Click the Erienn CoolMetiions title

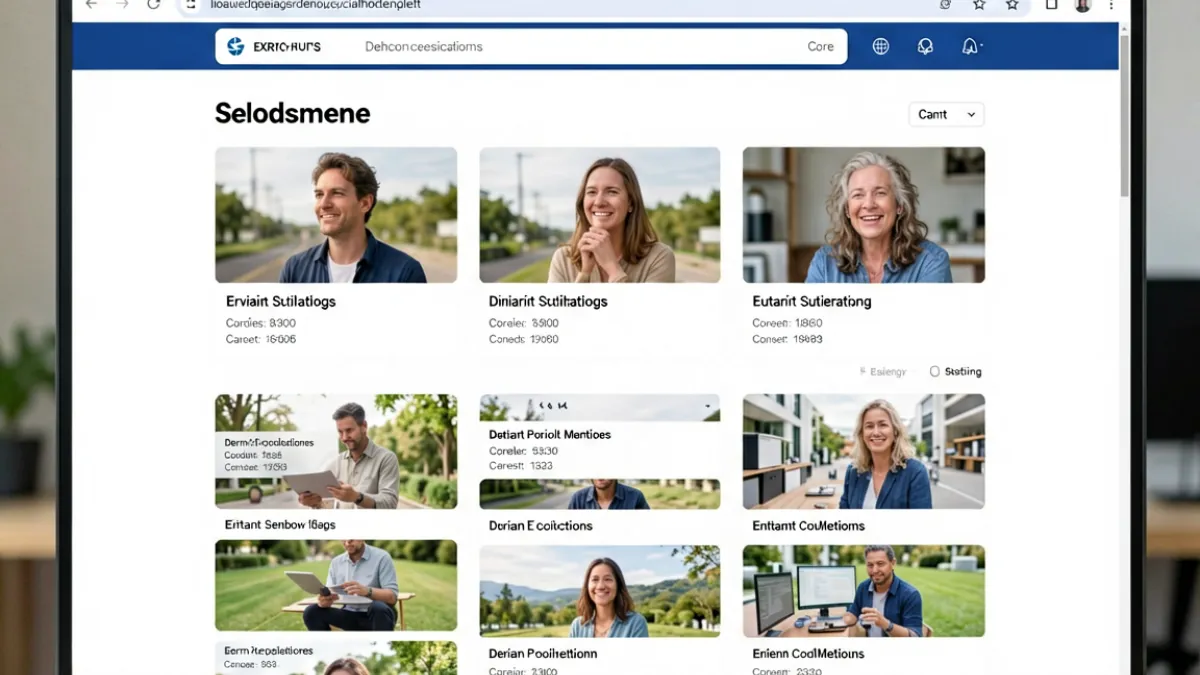pyautogui.click(x=808, y=654)
